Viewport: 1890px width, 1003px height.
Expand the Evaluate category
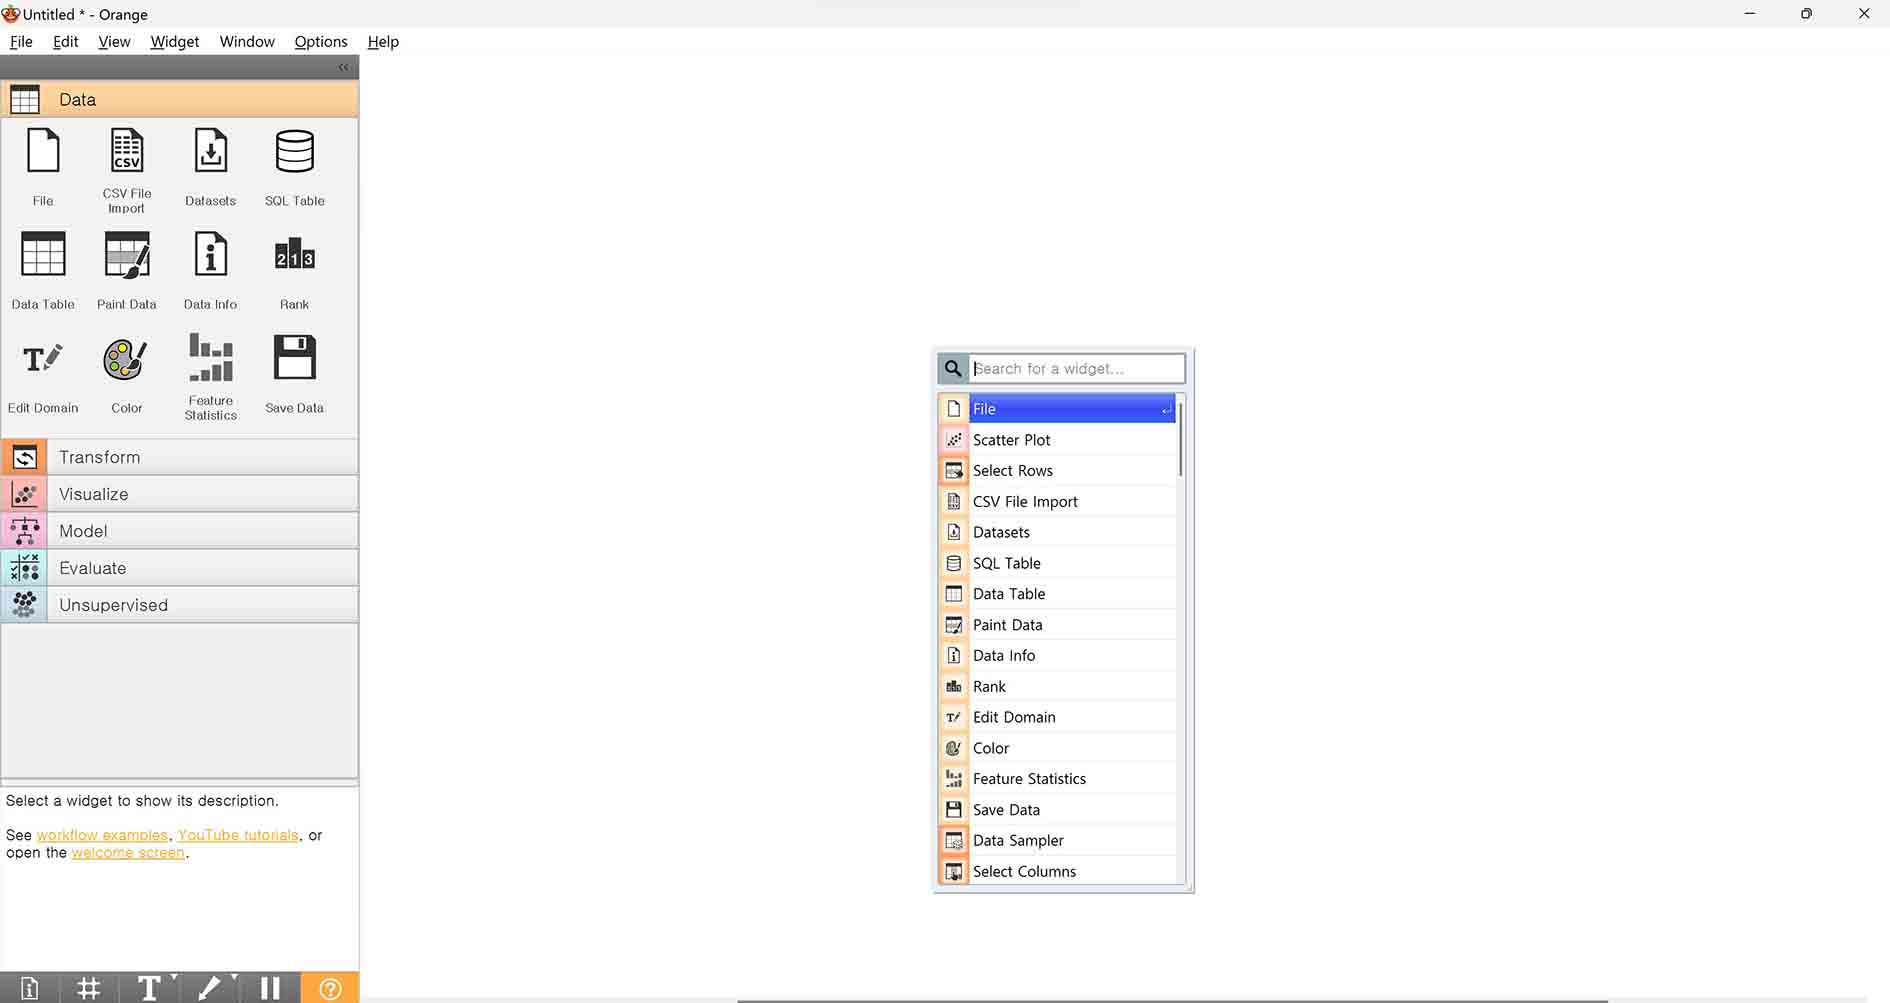(x=180, y=568)
